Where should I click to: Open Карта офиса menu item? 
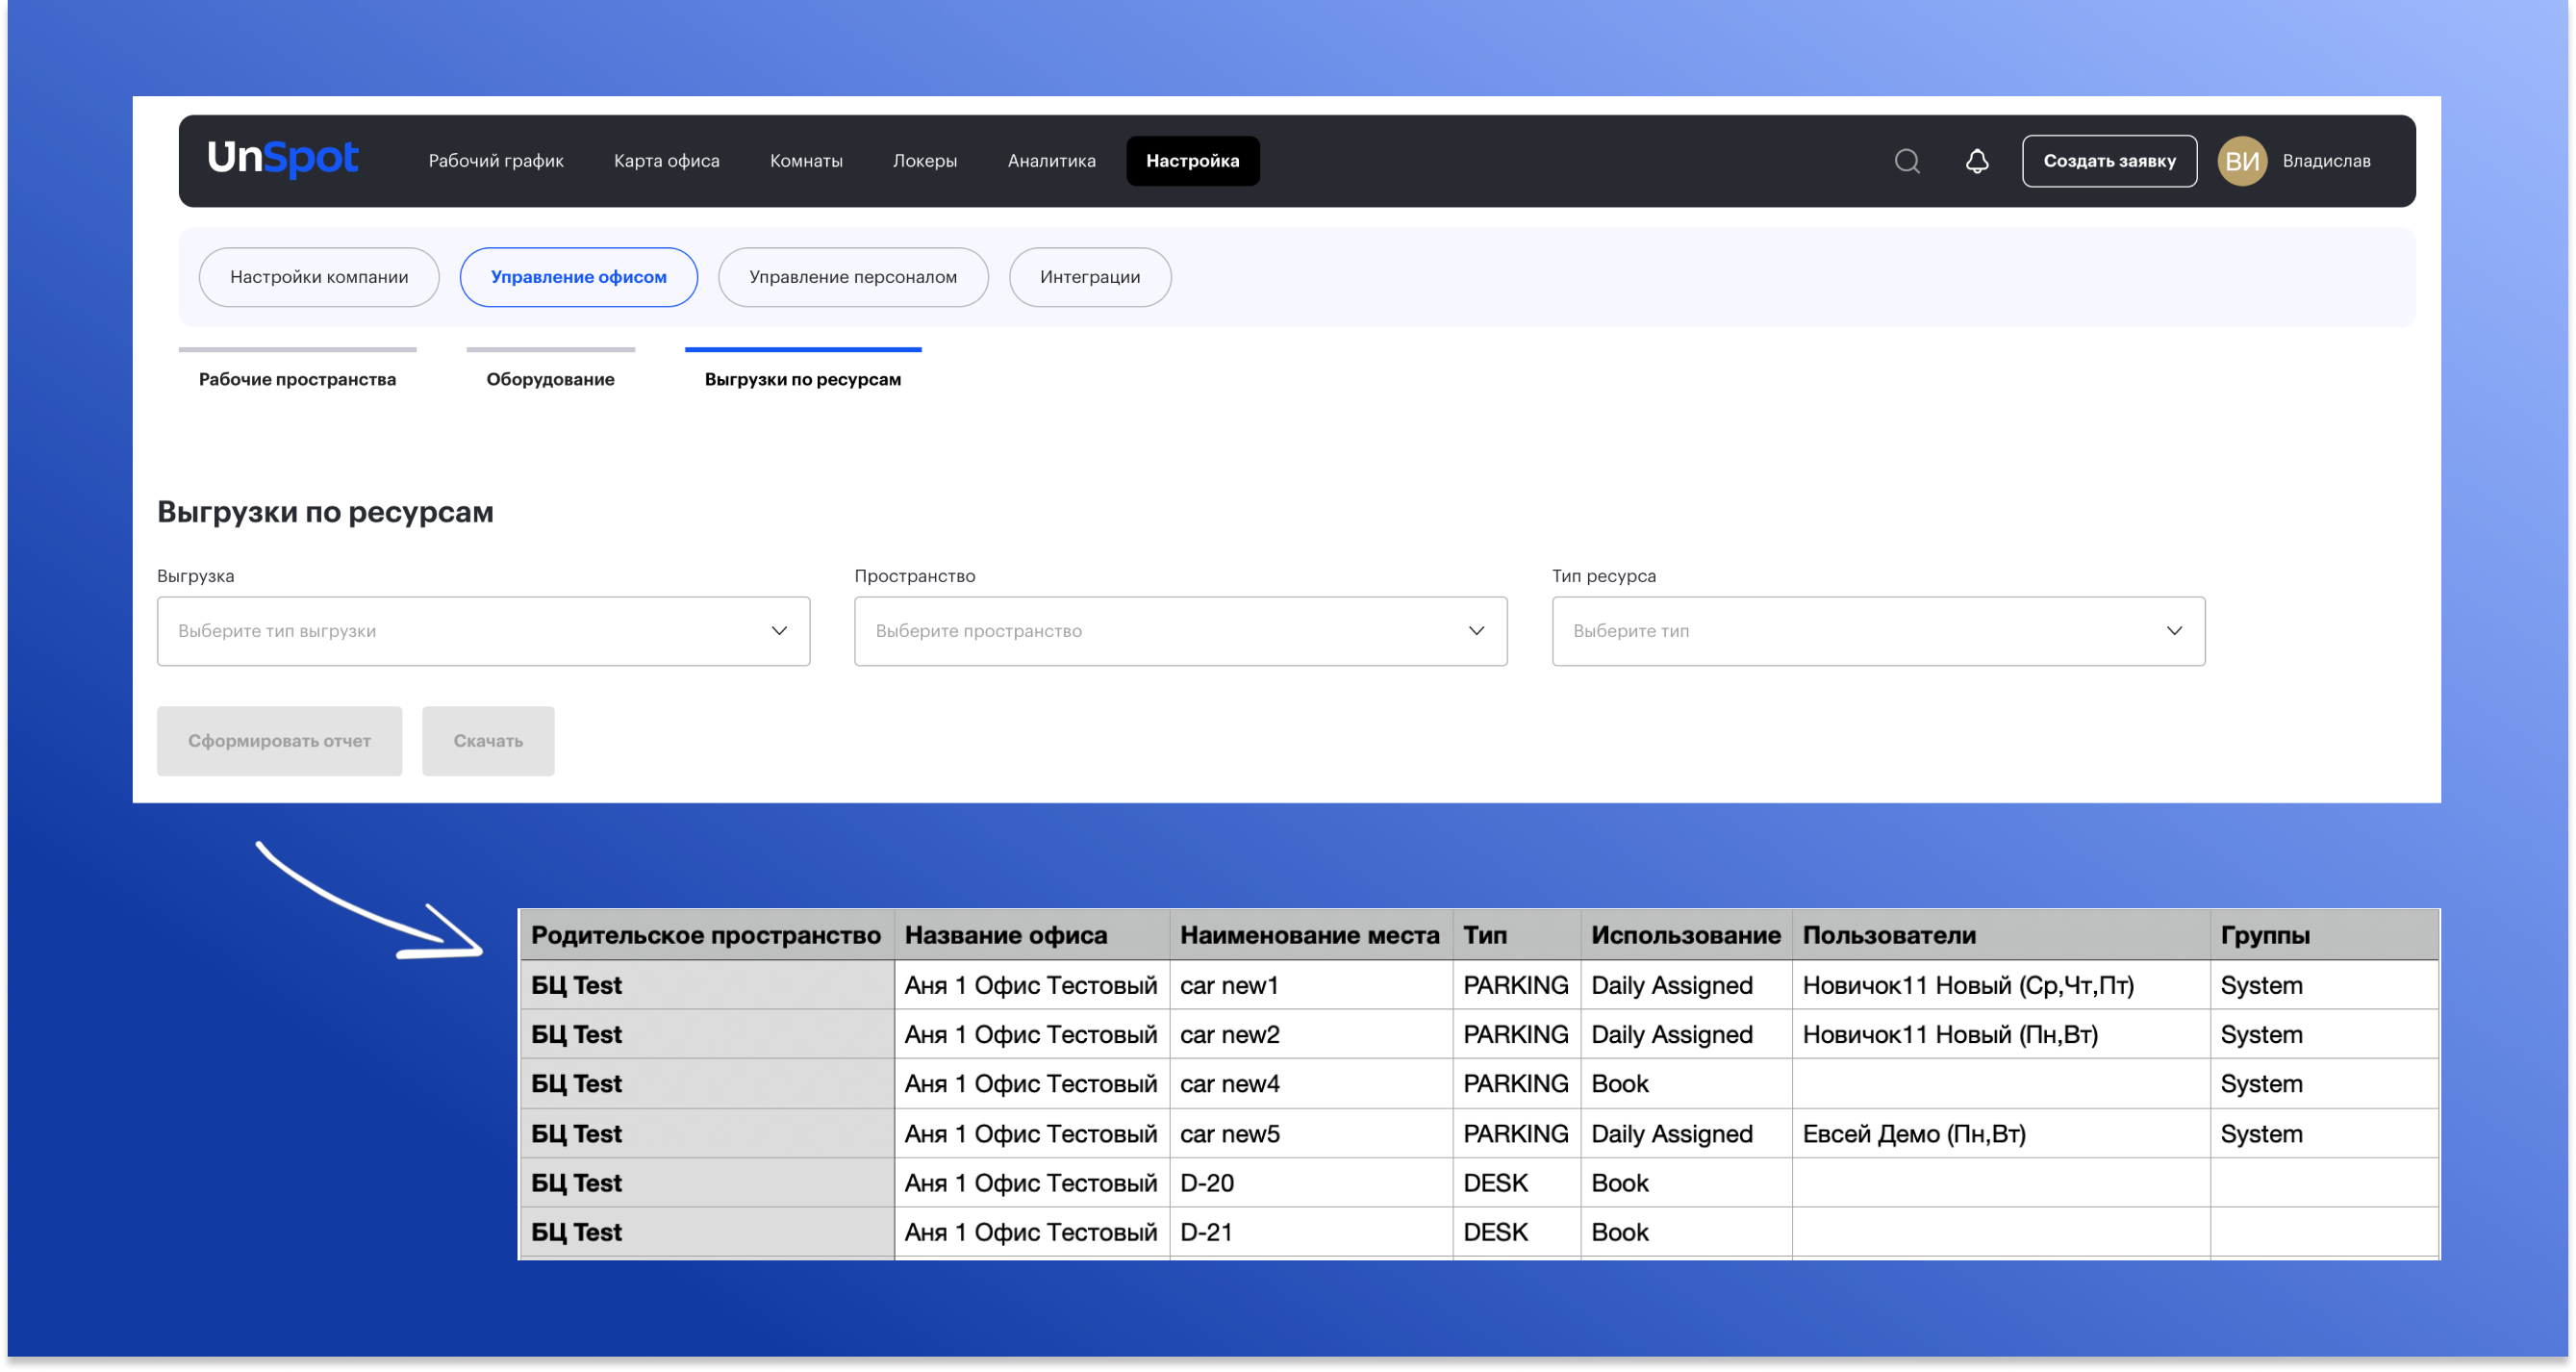pyautogui.click(x=666, y=161)
